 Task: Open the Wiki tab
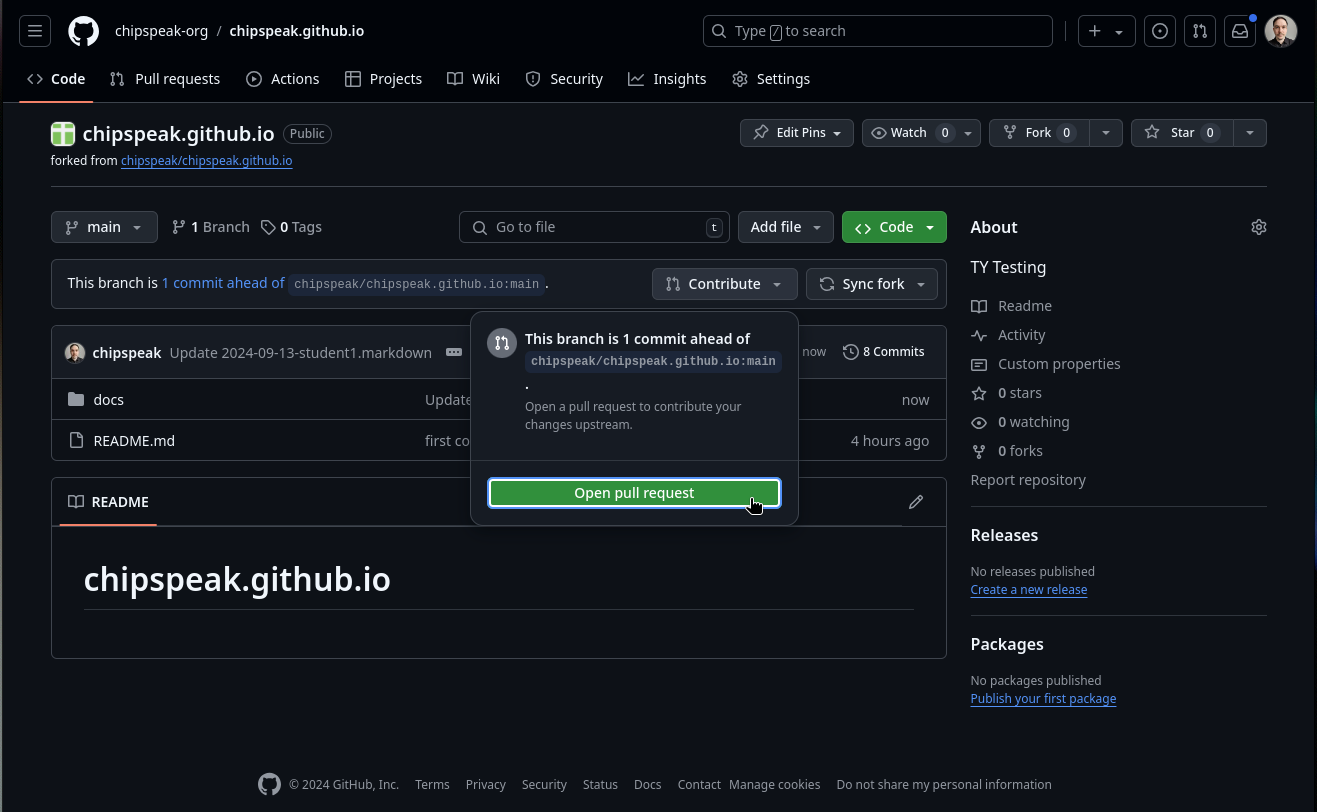(473, 79)
